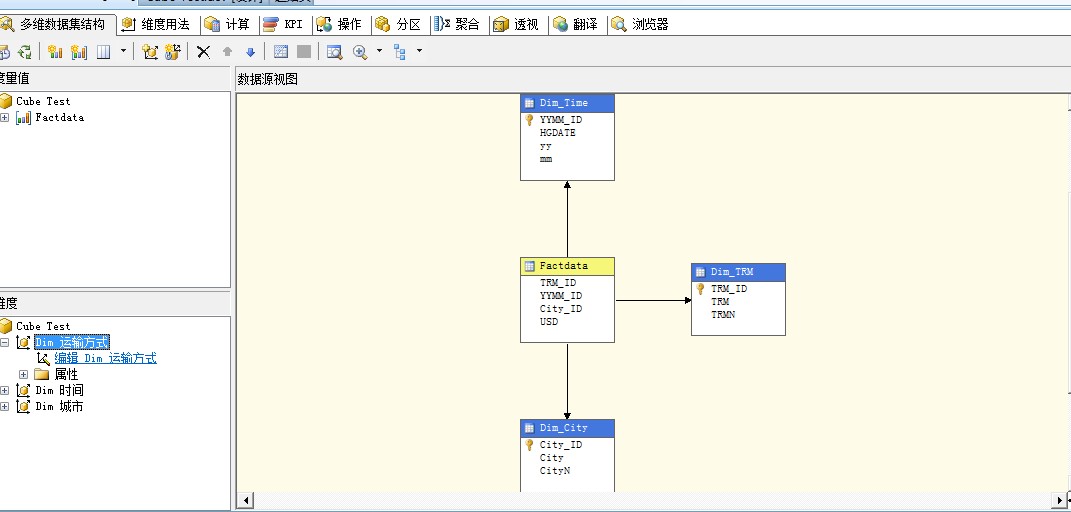Open the 分区 tab
This screenshot has width=1071, height=512.
(x=400, y=25)
